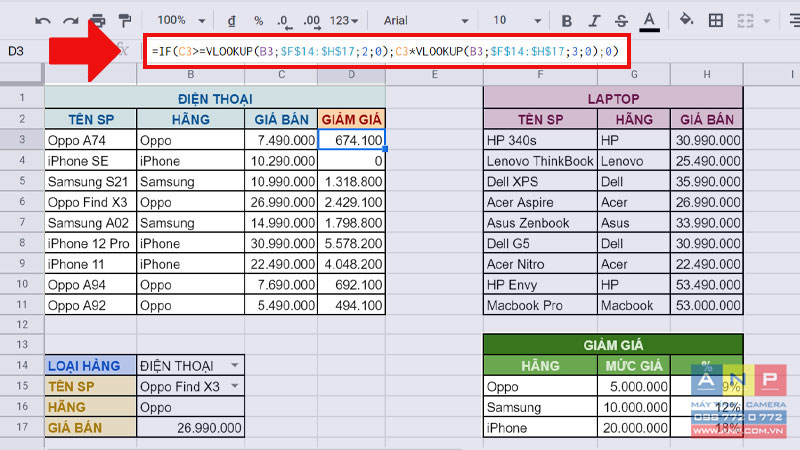Select cell with value 674.100
800x450 pixels.
352,140
